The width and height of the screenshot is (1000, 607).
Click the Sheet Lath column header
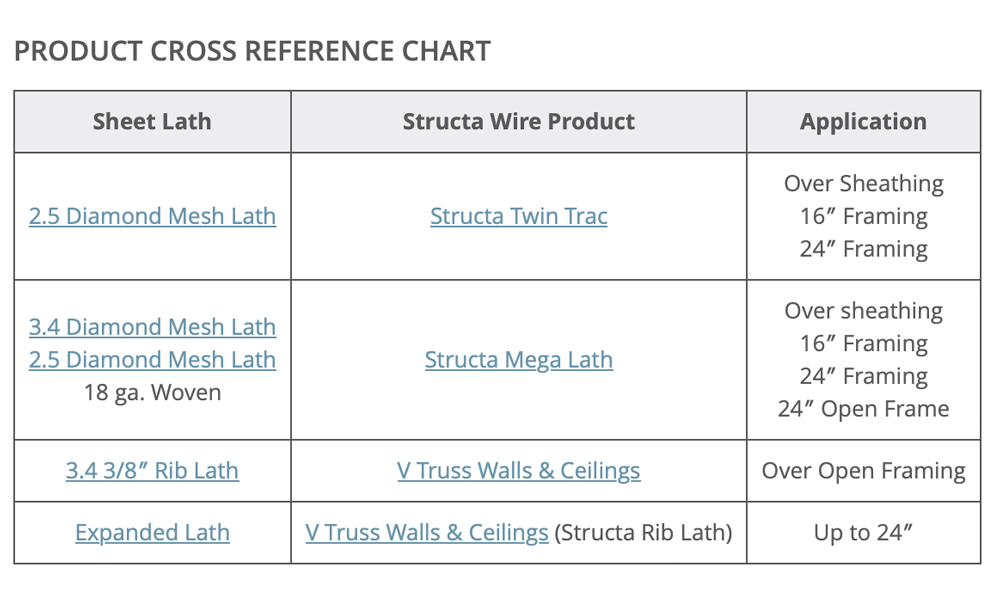(152, 122)
